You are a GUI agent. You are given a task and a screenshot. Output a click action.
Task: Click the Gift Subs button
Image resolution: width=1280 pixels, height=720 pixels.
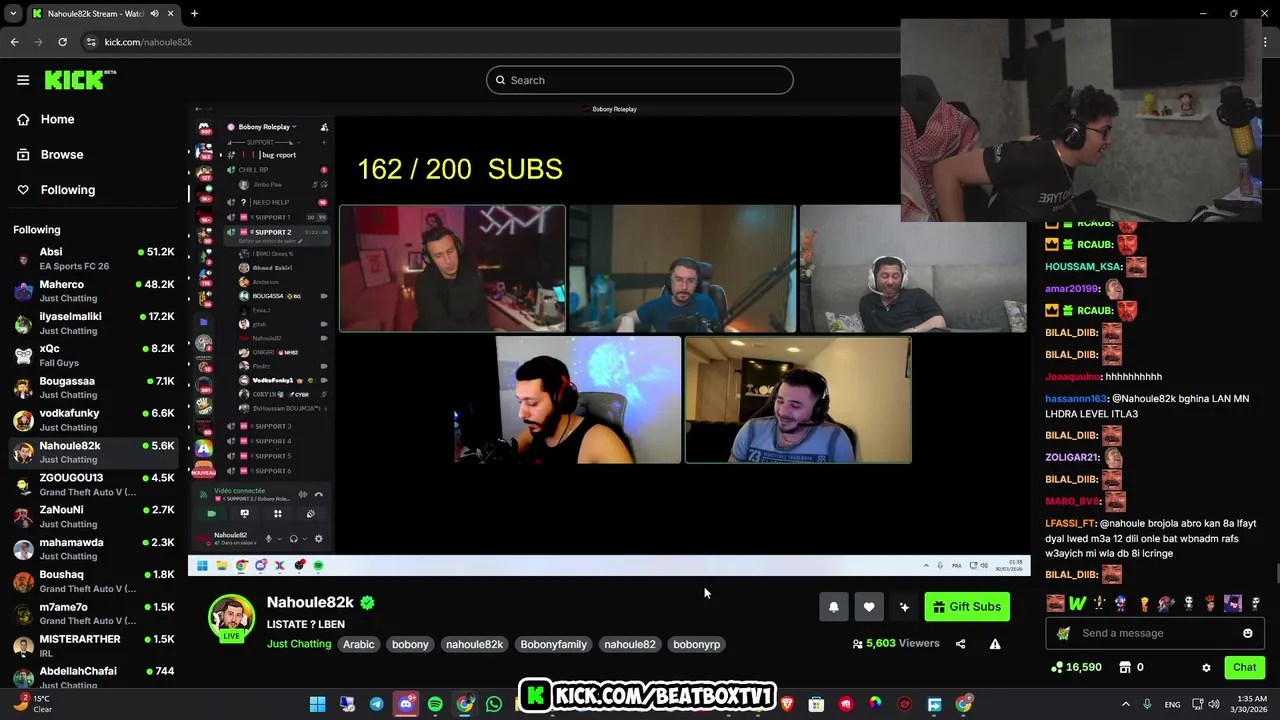coord(967,607)
